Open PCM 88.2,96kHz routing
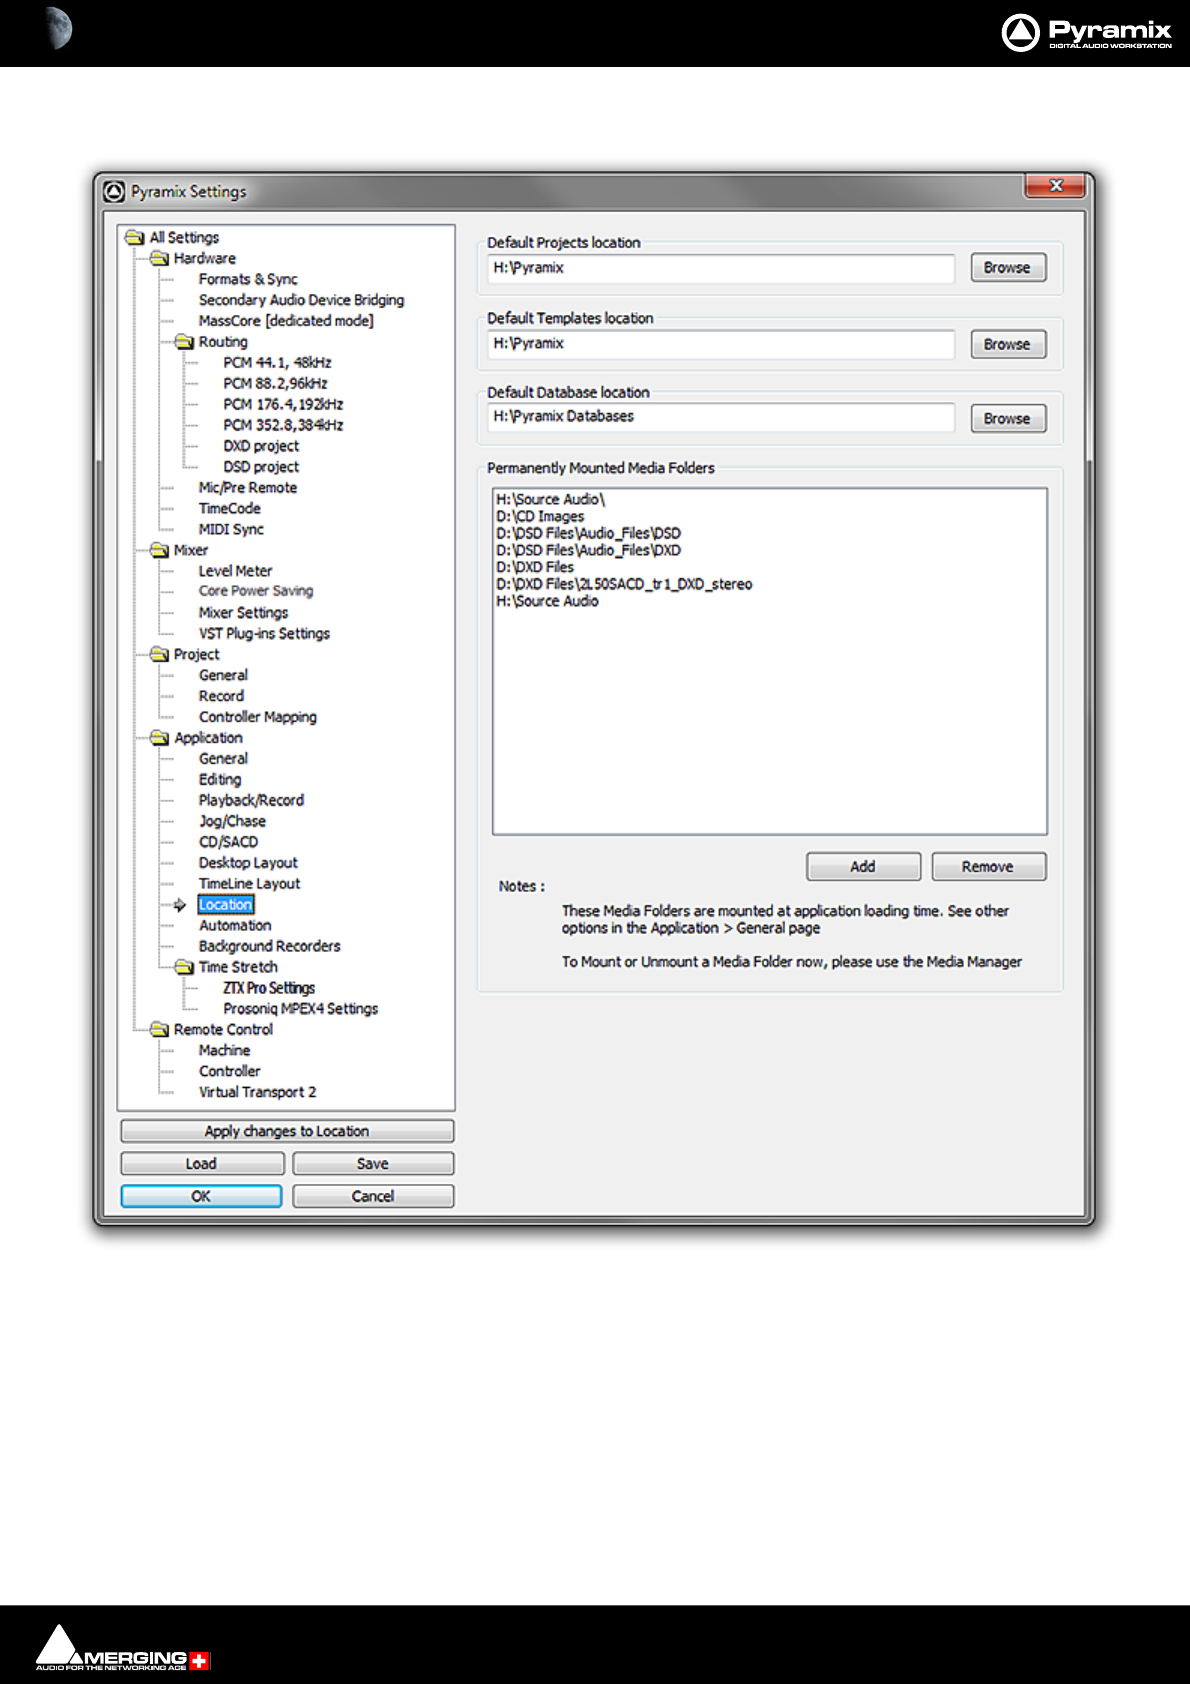Viewport: 1190px width, 1684px height. pyautogui.click(x=275, y=384)
